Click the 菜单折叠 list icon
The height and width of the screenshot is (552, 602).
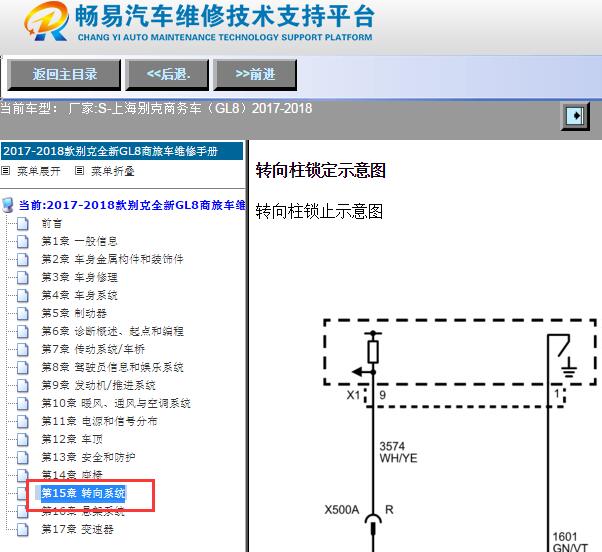click(79, 171)
